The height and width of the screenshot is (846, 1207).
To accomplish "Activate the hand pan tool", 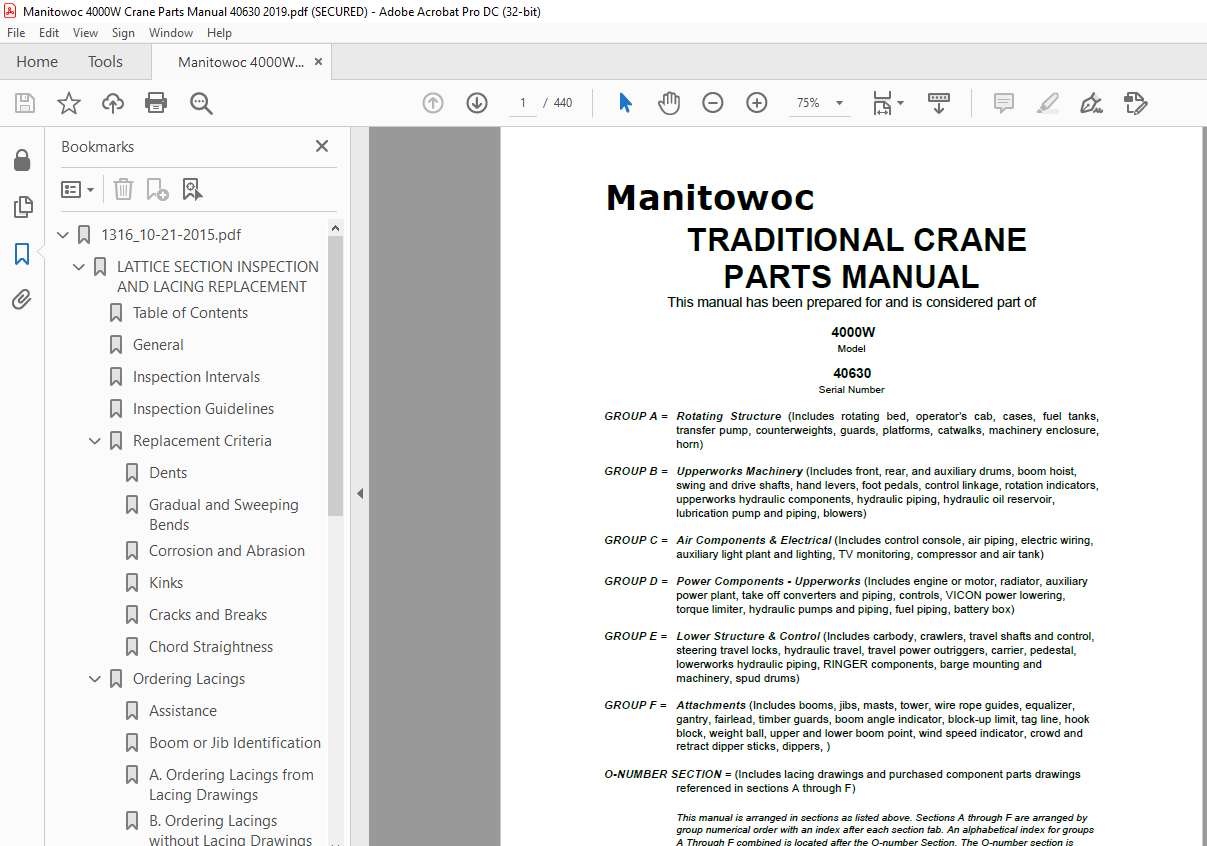I will pyautogui.click(x=669, y=103).
